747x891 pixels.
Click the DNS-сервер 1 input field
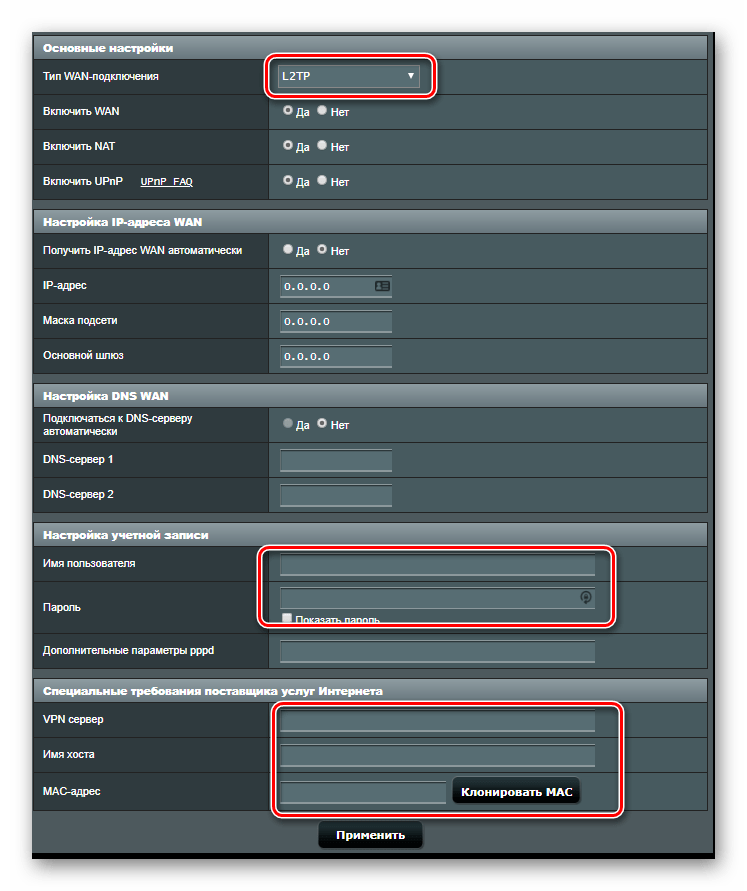click(x=336, y=460)
